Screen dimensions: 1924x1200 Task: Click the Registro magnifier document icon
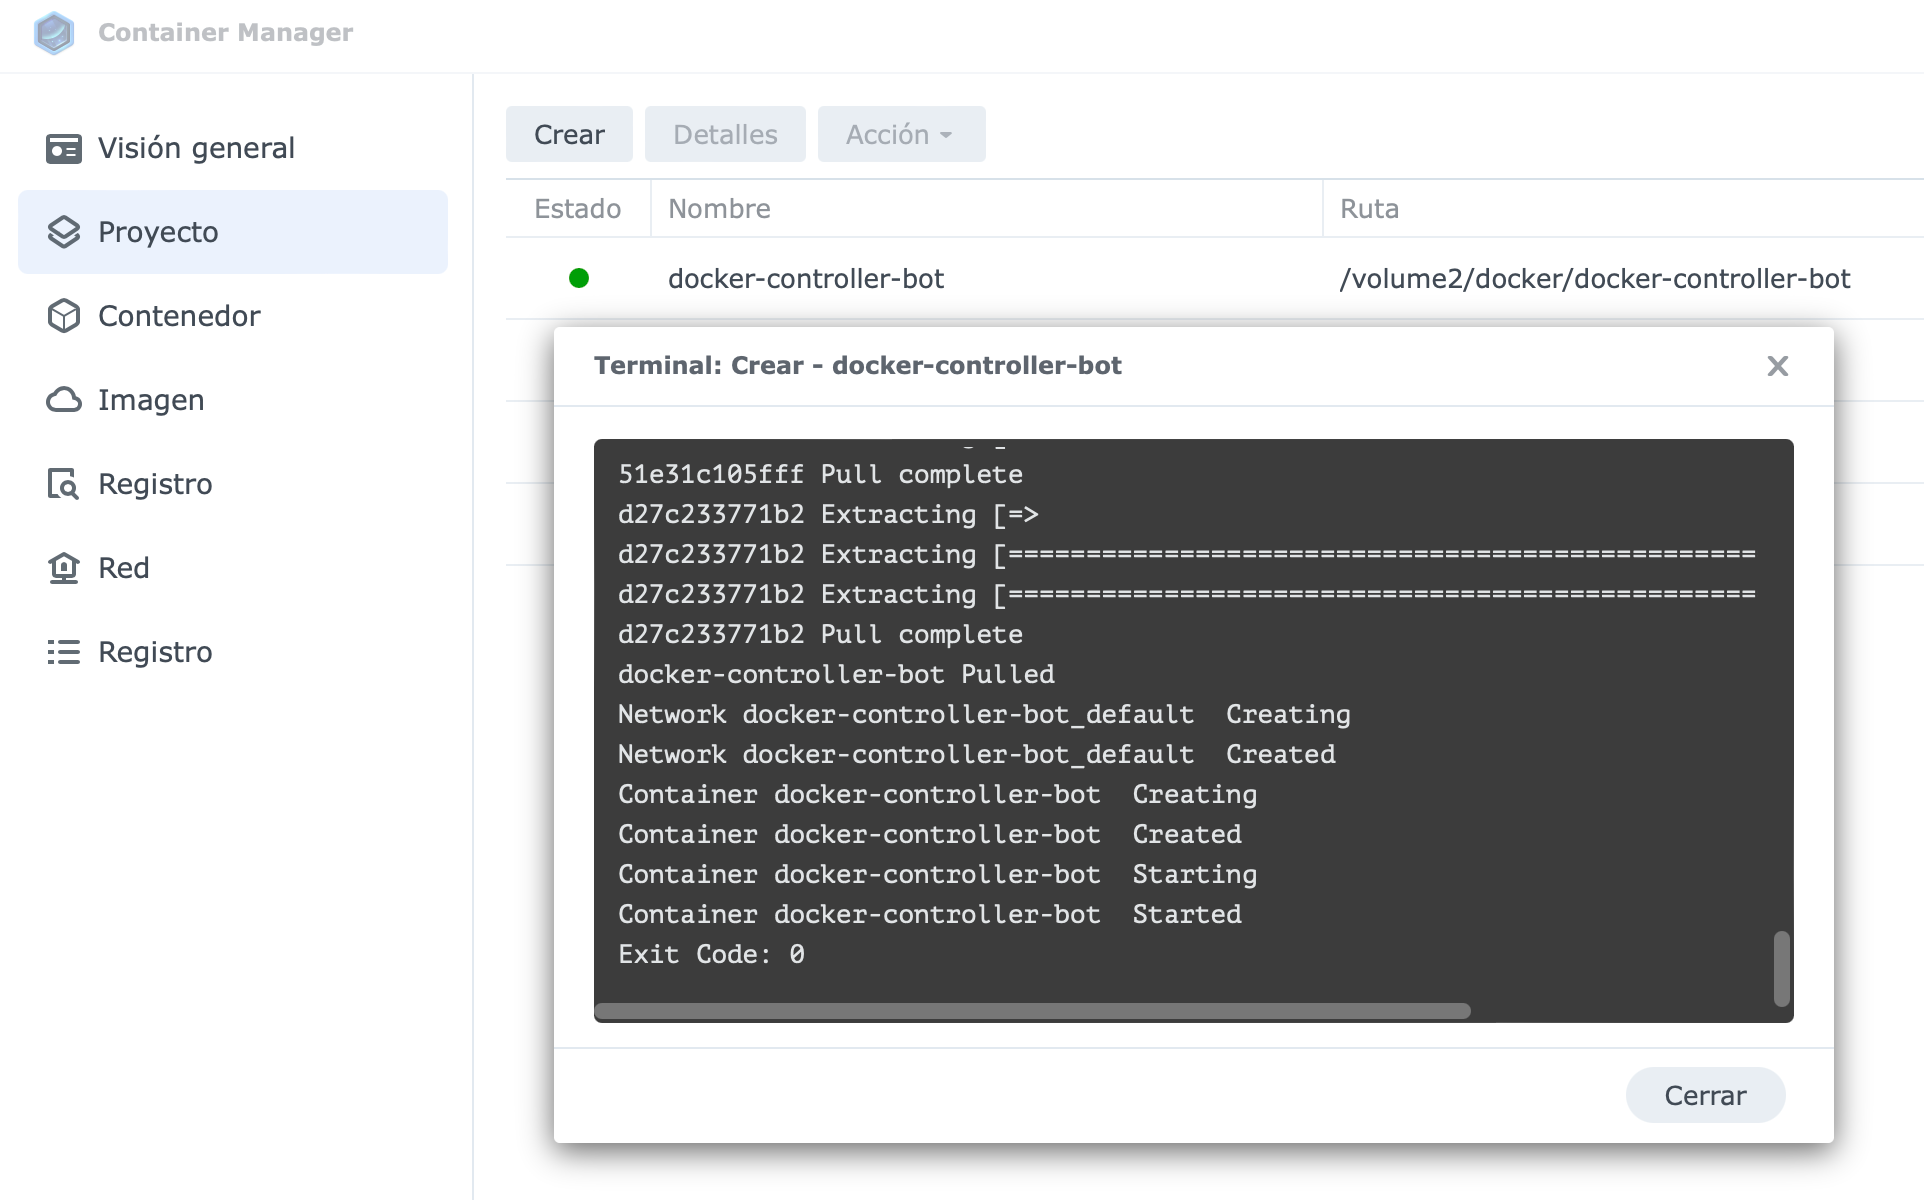pyautogui.click(x=64, y=484)
